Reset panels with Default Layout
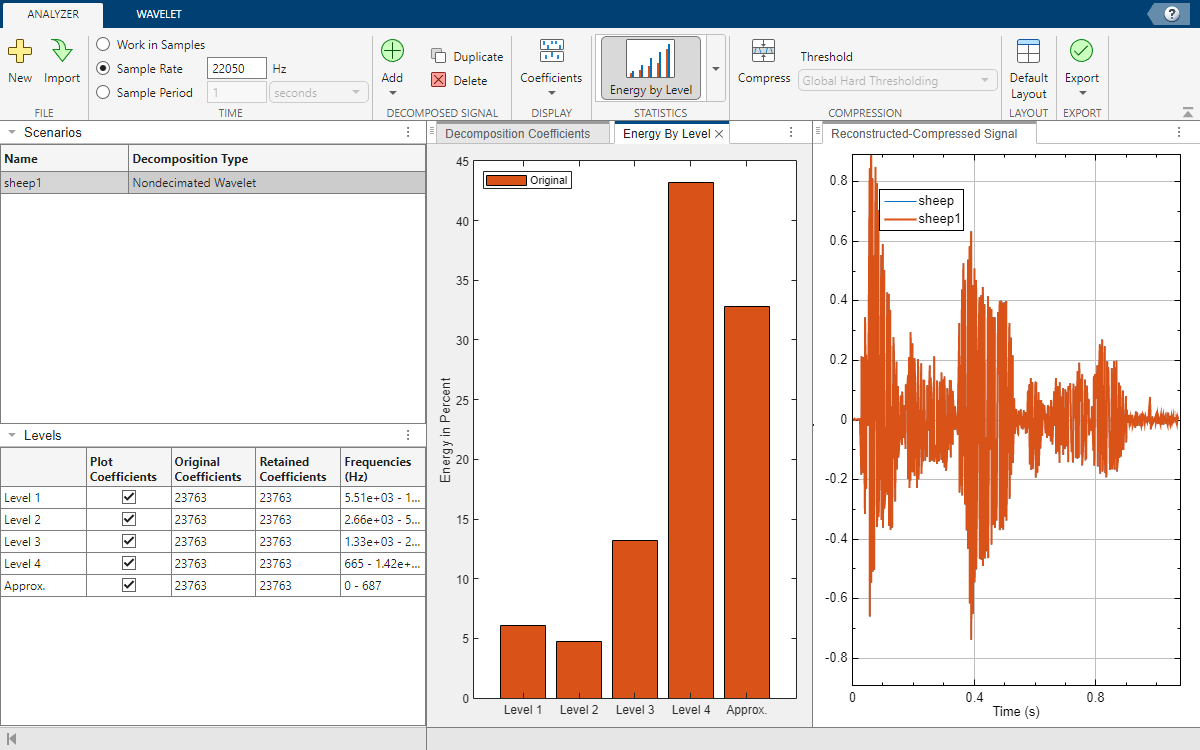Viewport: 1200px width, 750px height. tap(1028, 68)
